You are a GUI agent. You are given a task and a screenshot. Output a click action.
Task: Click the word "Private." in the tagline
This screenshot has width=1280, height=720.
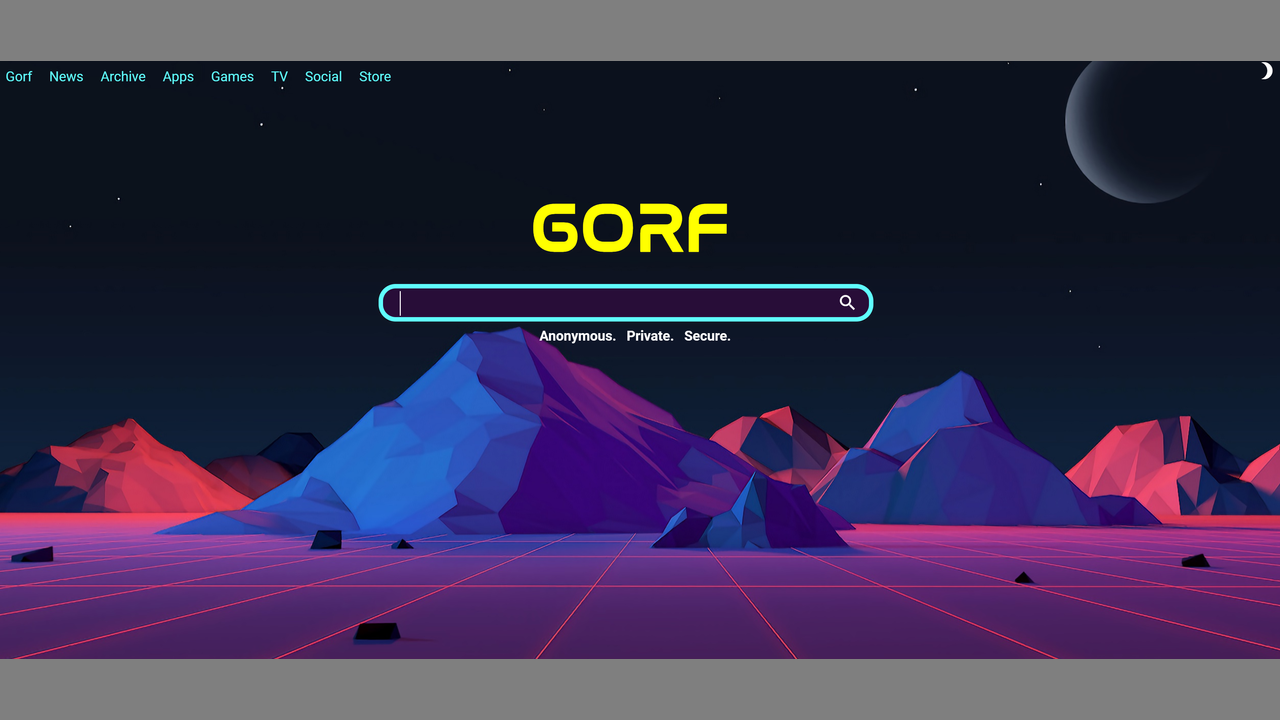click(650, 336)
